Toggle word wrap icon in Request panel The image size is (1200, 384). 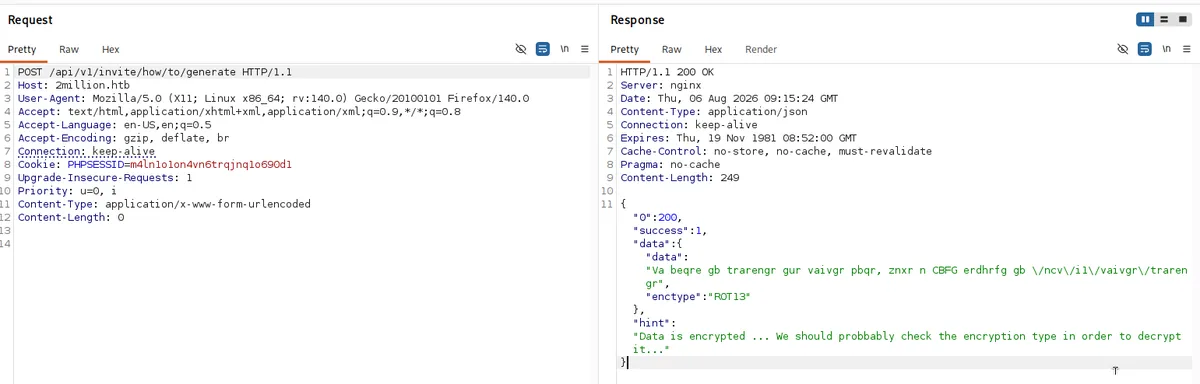tap(543, 49)
